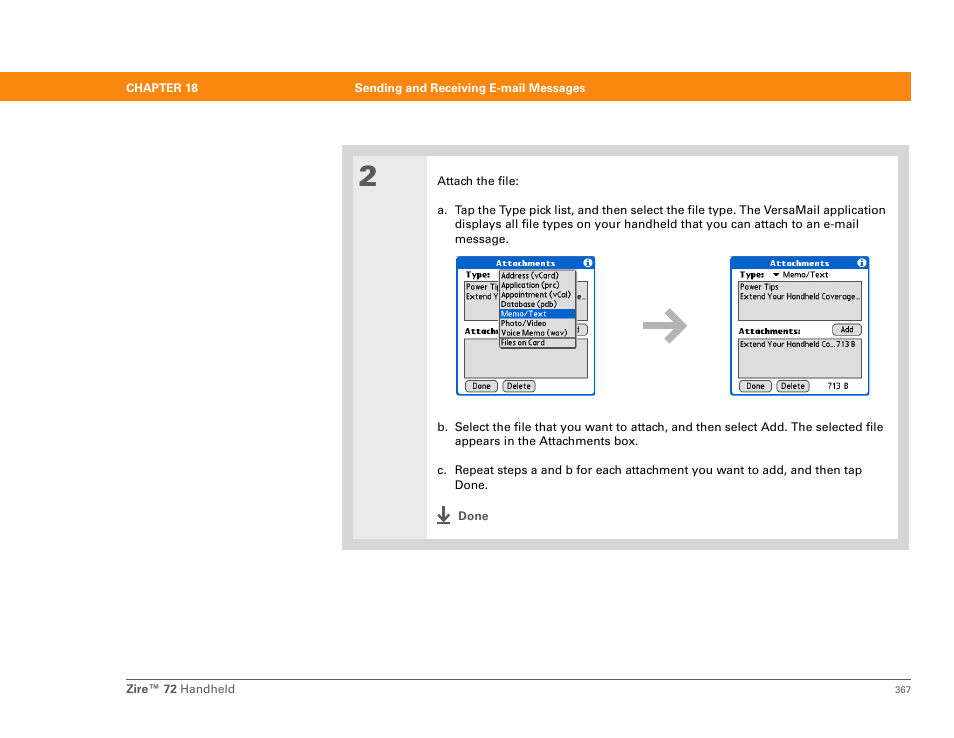Click info icon in right Attachments dialog

click(862, 263)
